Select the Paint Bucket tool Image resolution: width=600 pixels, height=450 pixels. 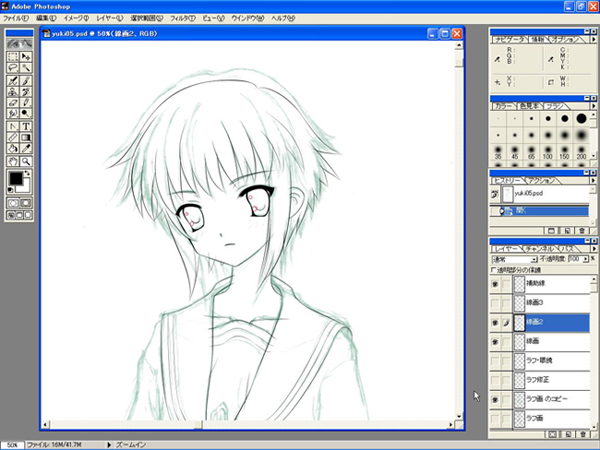13,148
